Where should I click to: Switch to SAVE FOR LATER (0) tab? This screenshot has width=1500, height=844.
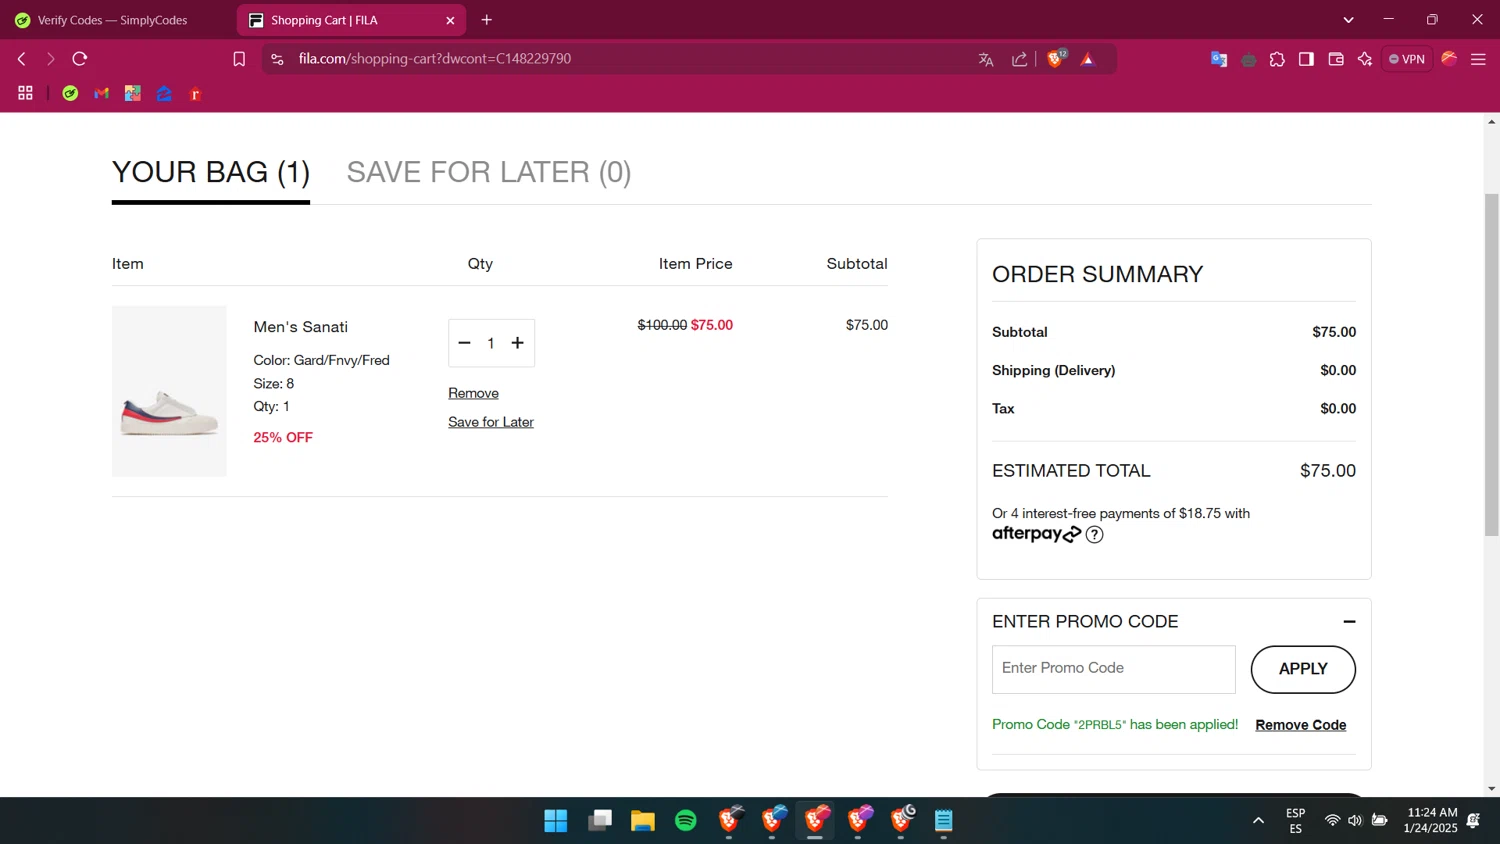[489, 173]
